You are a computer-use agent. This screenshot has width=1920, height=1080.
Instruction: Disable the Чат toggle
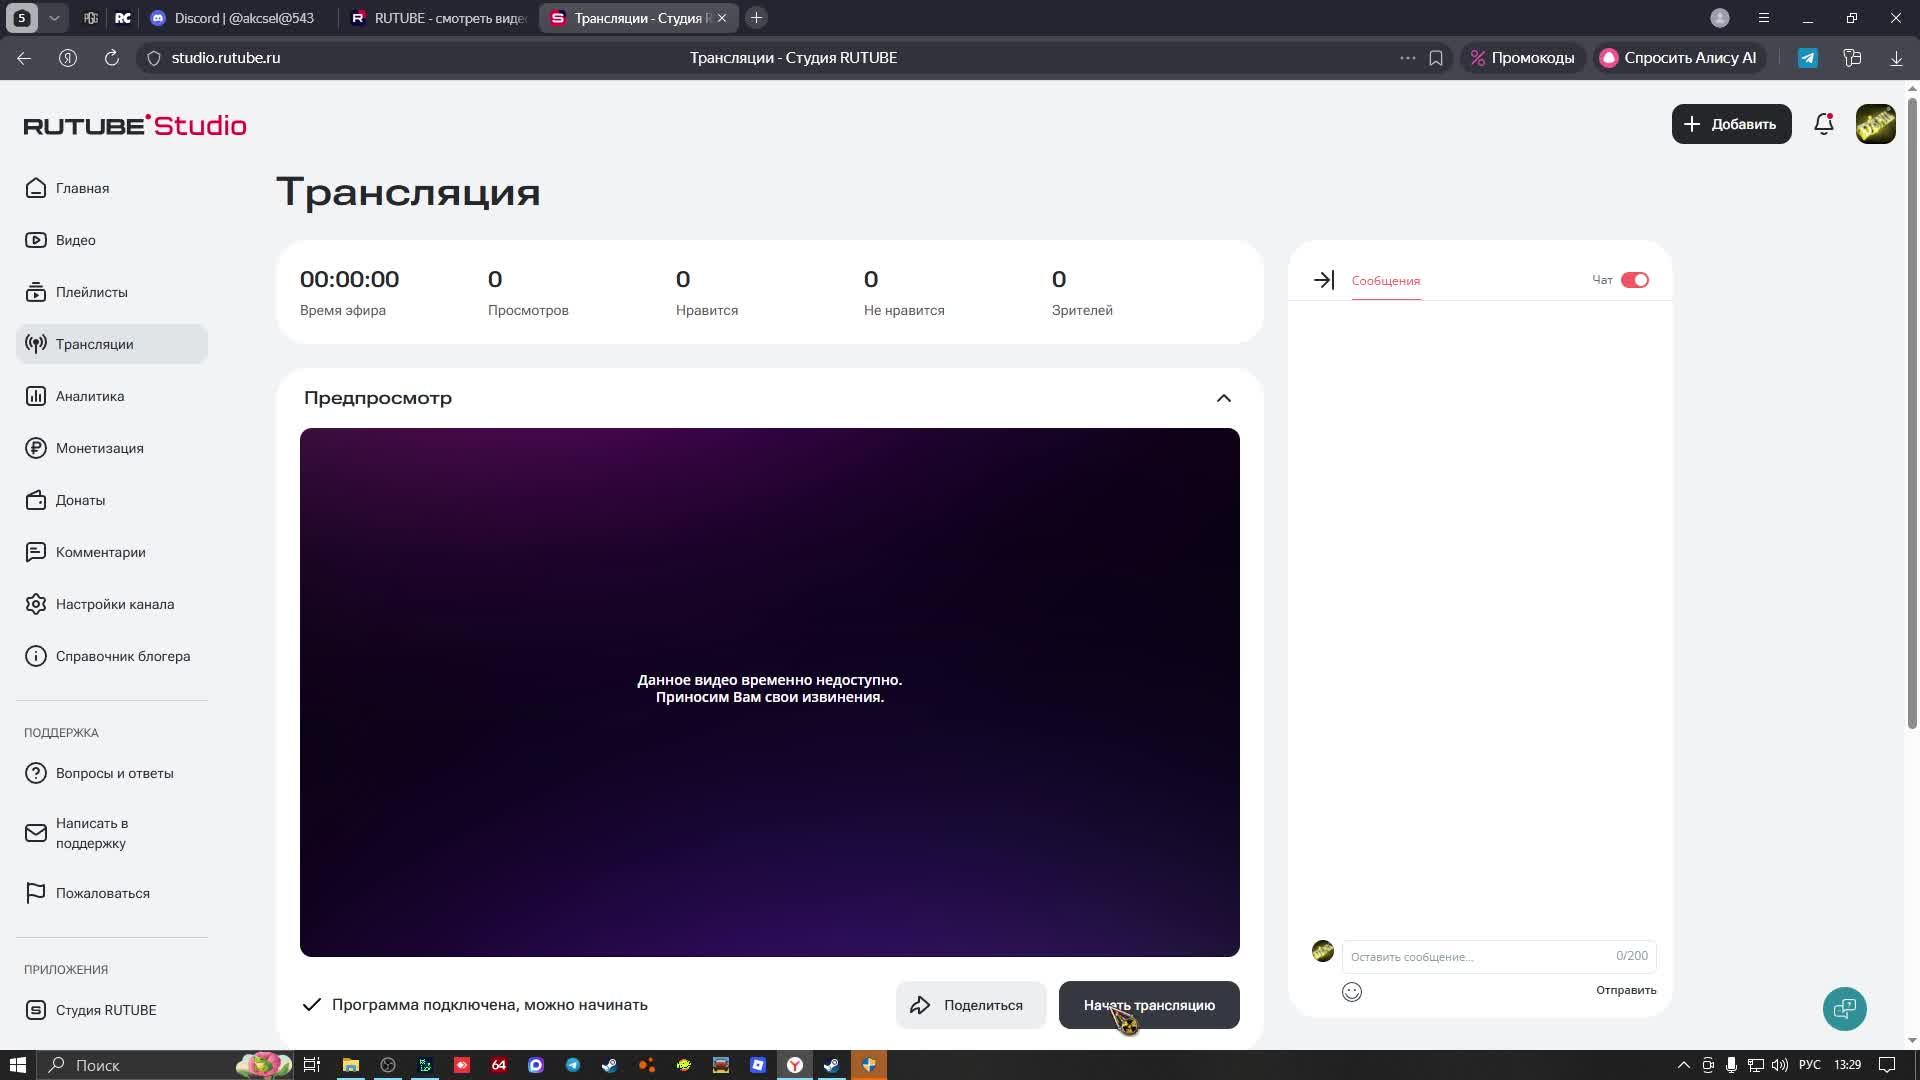click(x=1634, y=280)
